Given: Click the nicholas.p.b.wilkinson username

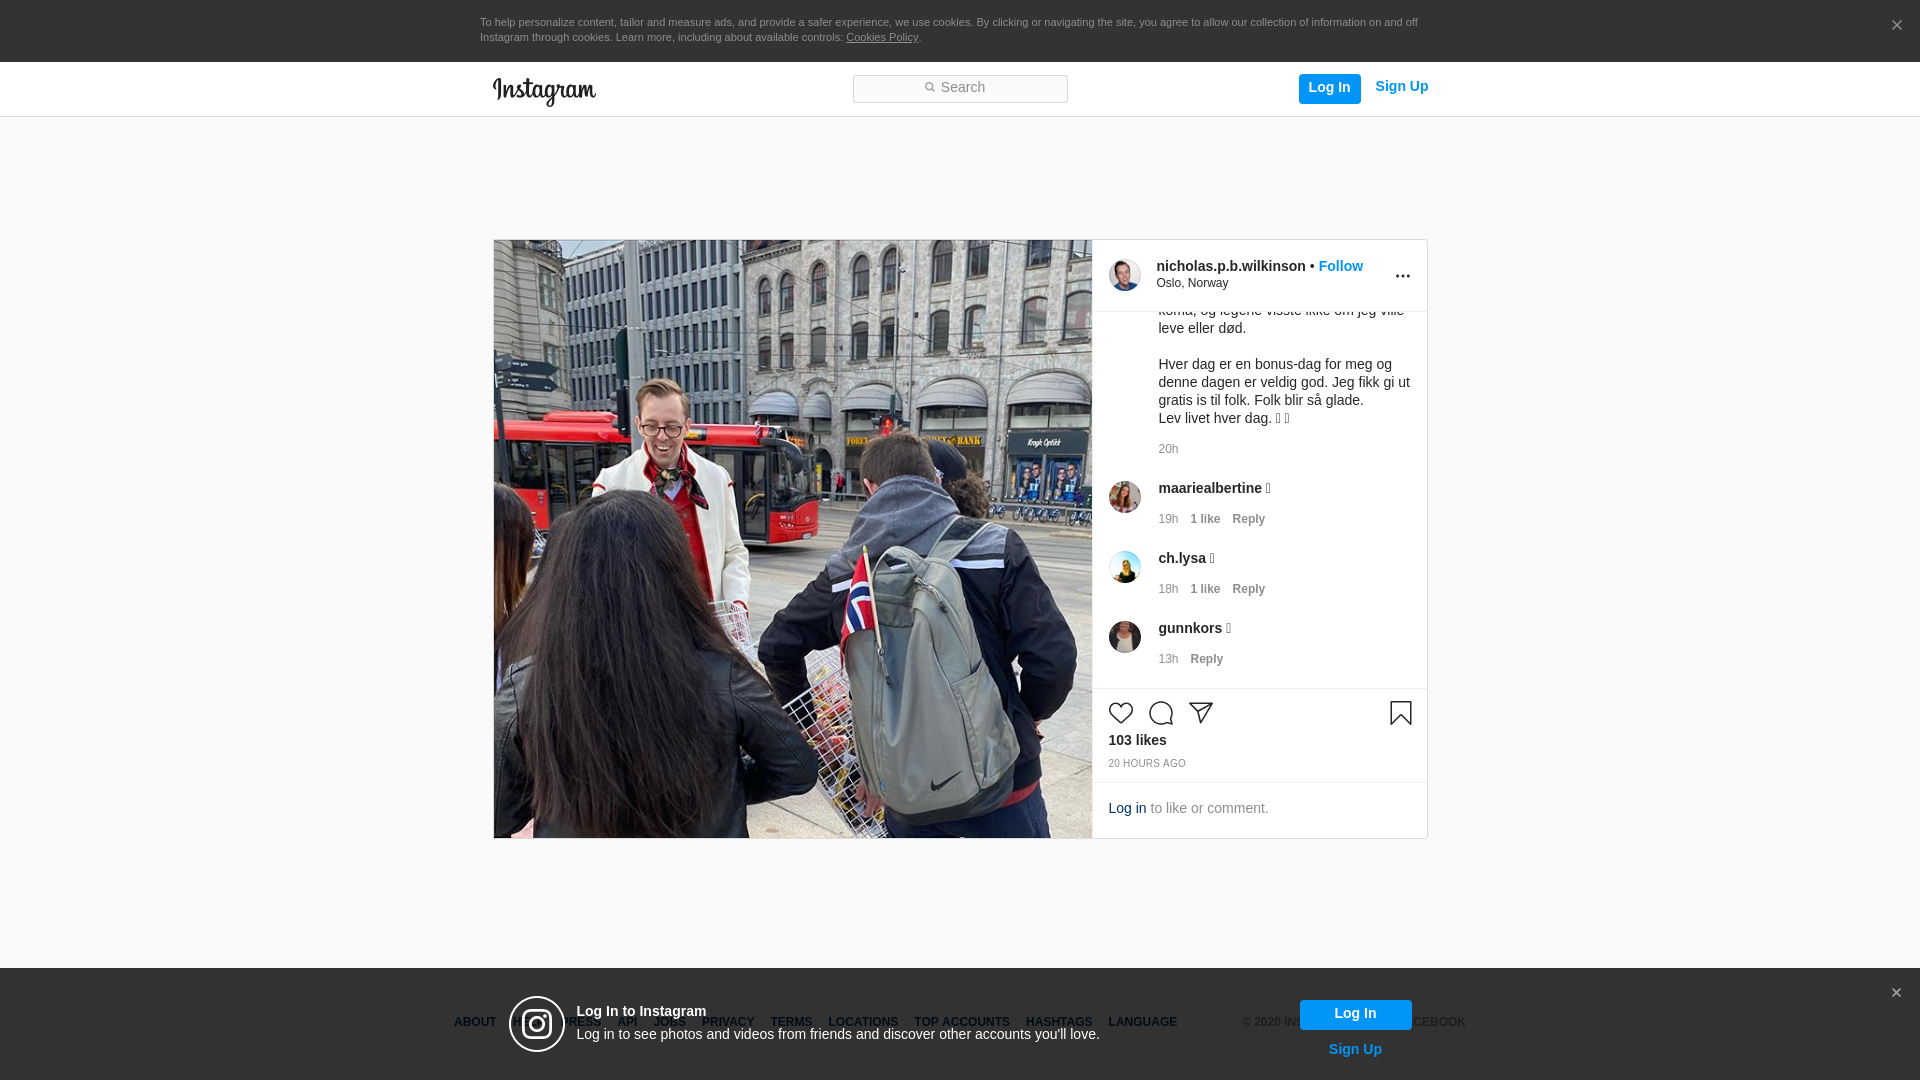Looking at the screenshot, I should [x=1231, y=266].
